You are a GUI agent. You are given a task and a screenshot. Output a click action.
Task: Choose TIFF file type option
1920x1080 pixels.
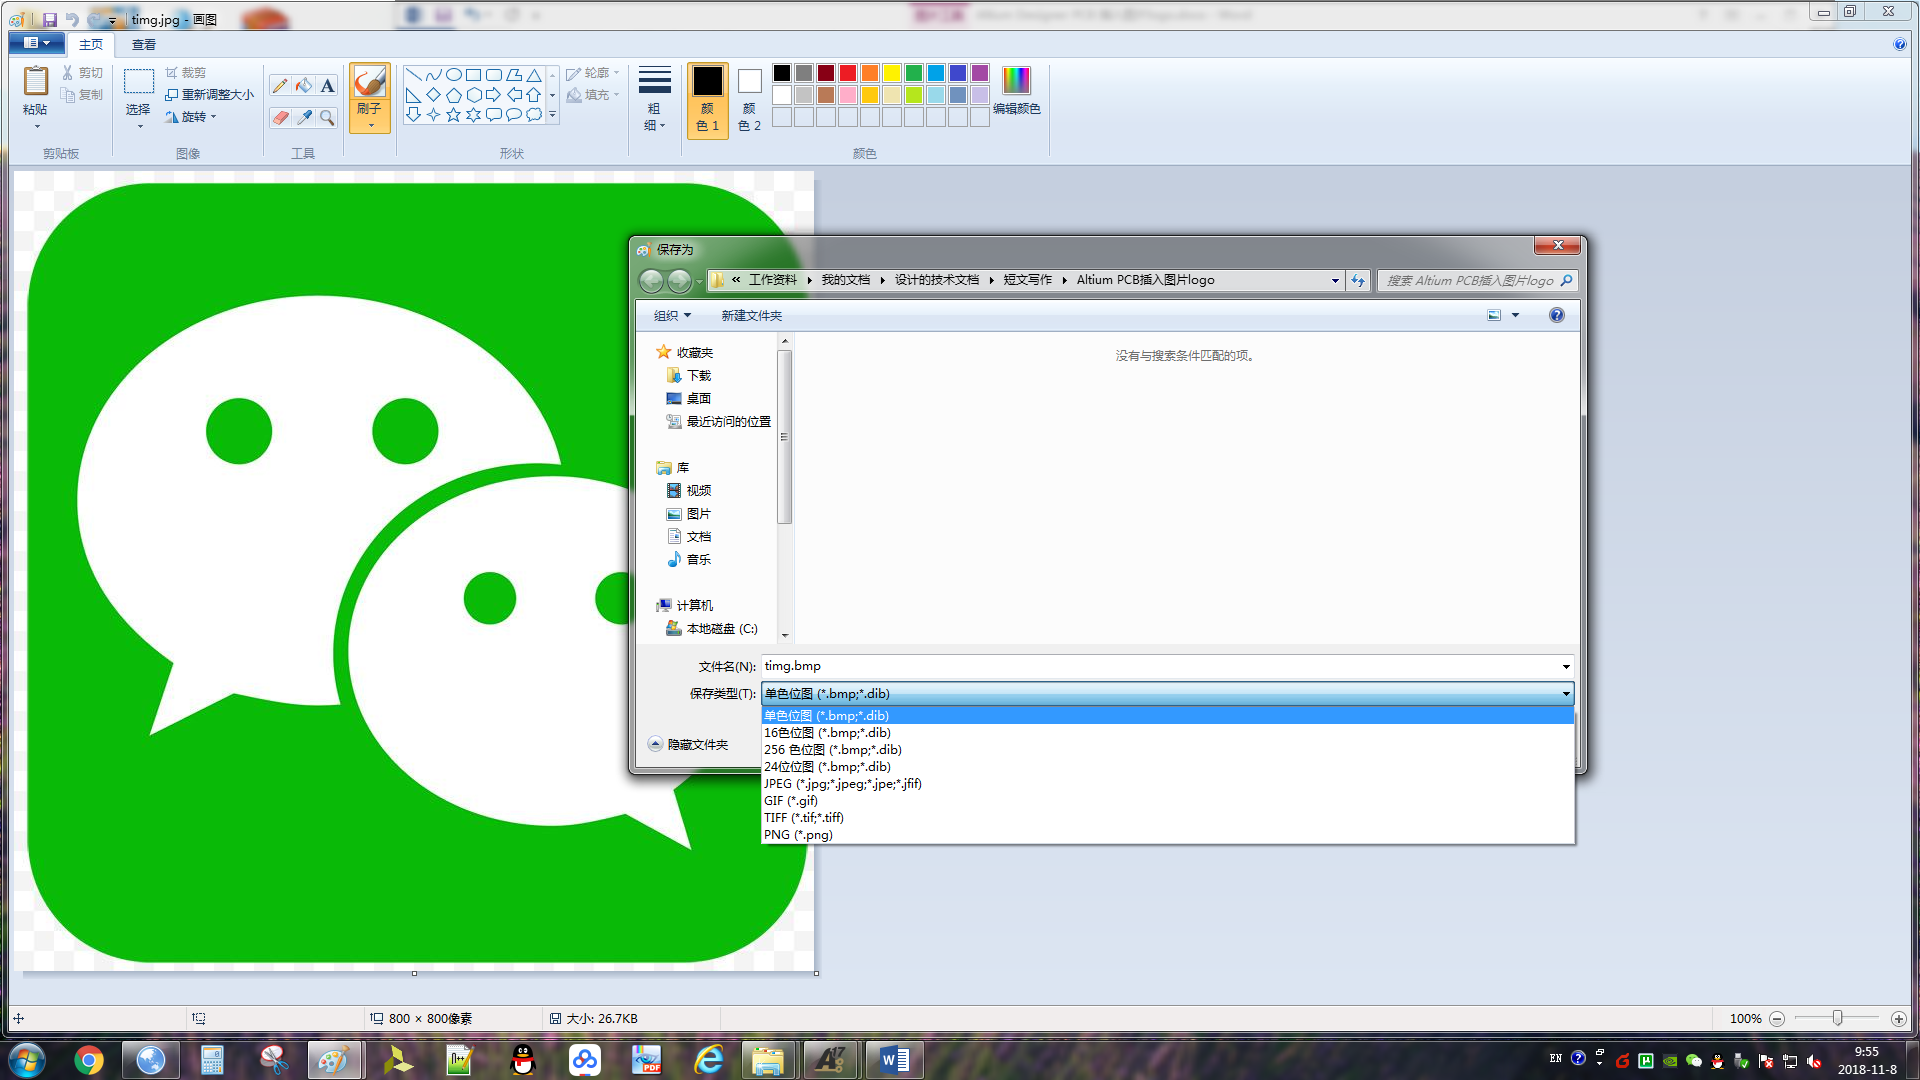[1167, 818]
